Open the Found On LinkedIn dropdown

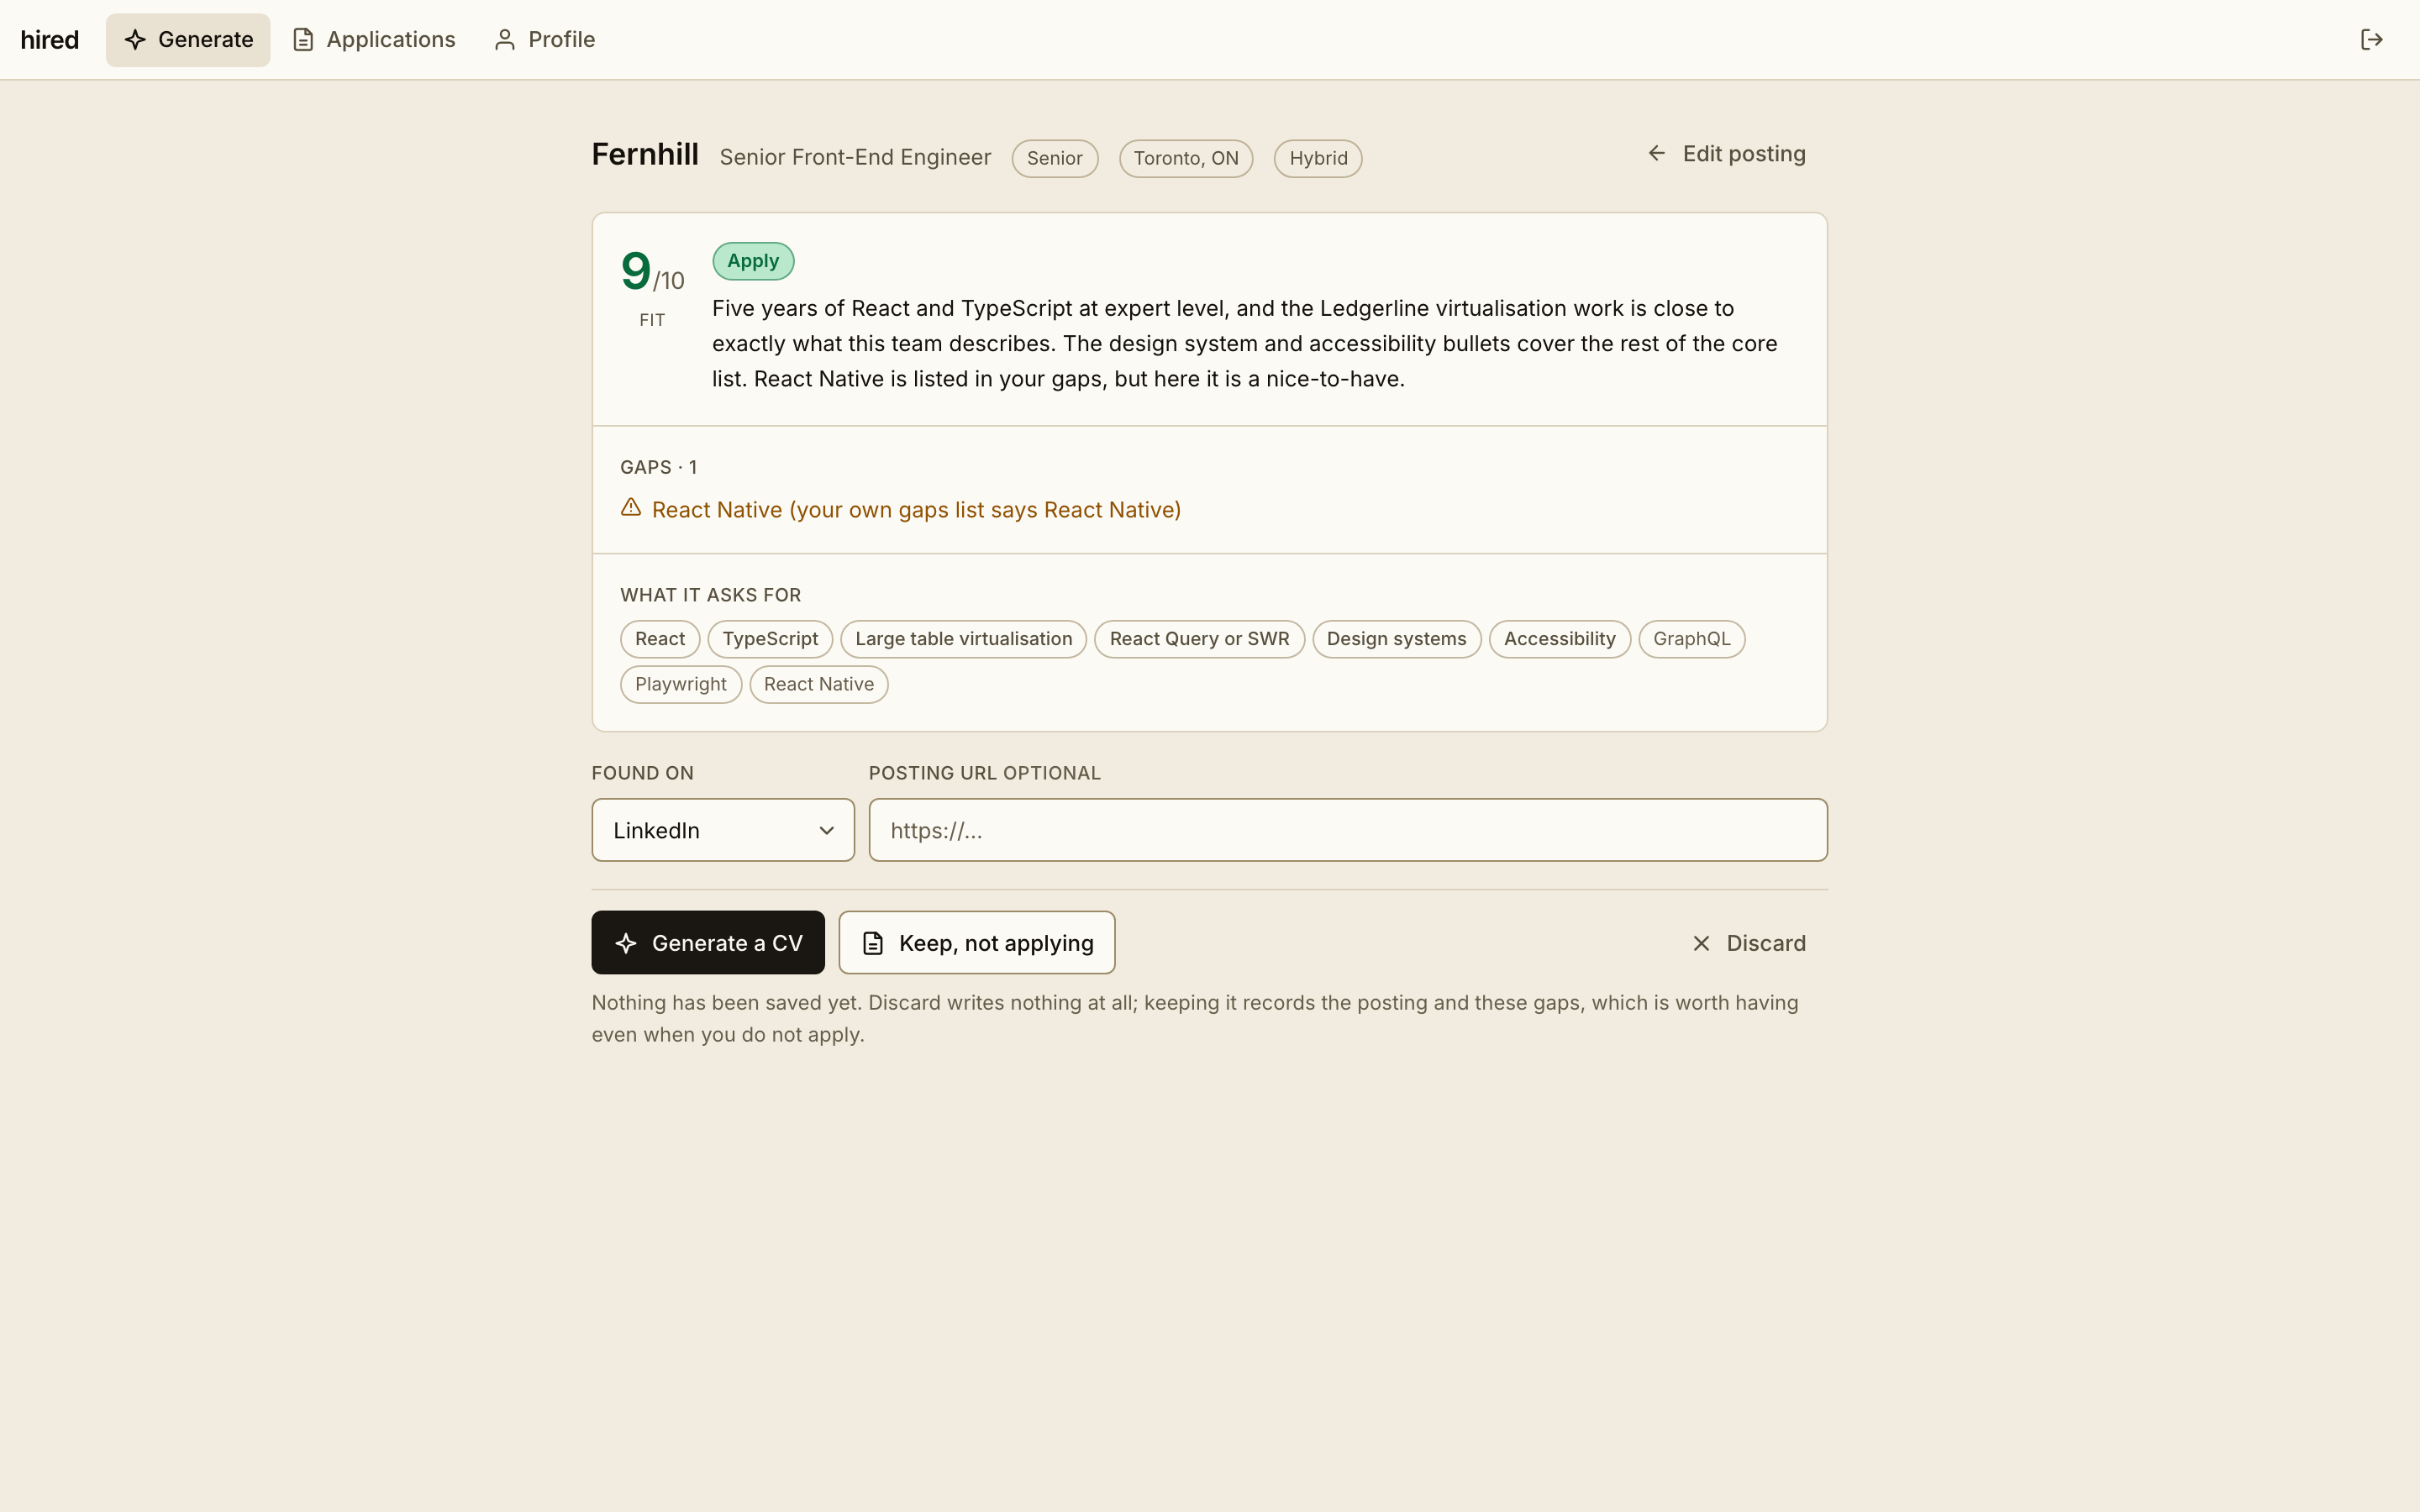(723, 830)
